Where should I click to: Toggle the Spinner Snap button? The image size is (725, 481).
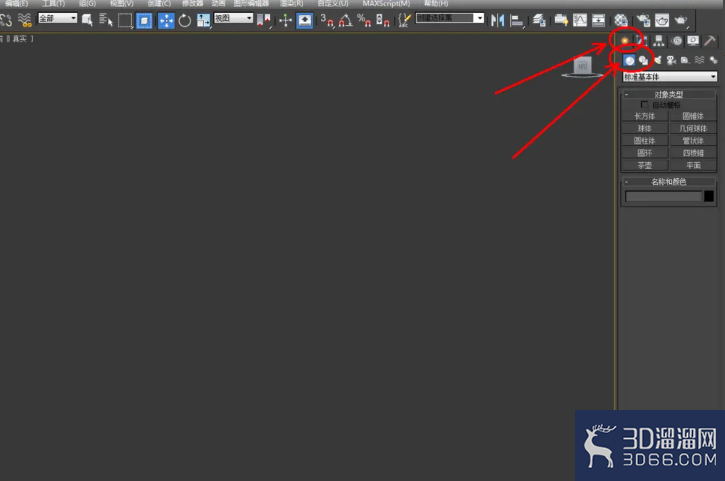point(382,20)
